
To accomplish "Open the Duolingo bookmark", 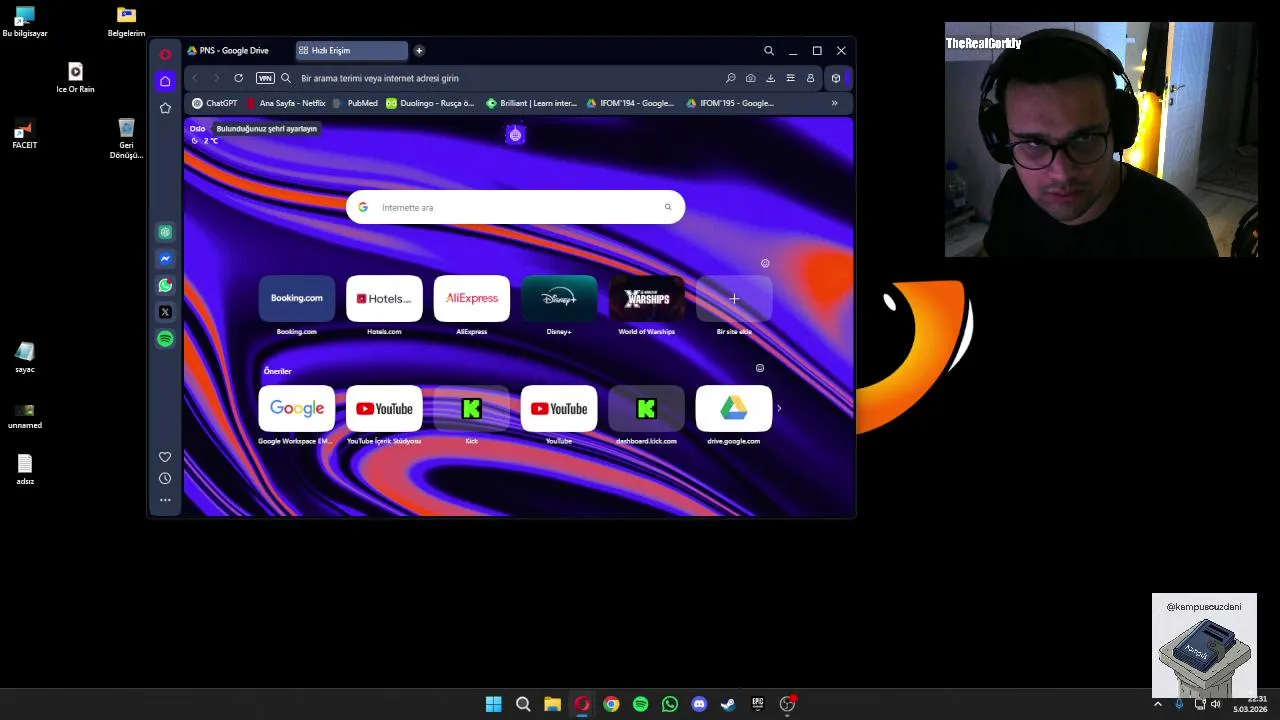I will 430,103.
